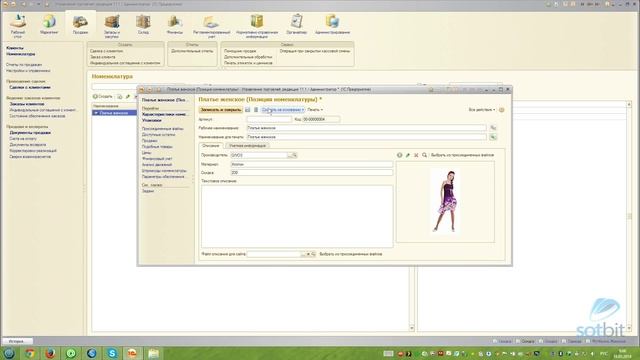Click the magnifier icon above the picture
Viewport: 640px width, 360px height.
(x=424, y=155)
